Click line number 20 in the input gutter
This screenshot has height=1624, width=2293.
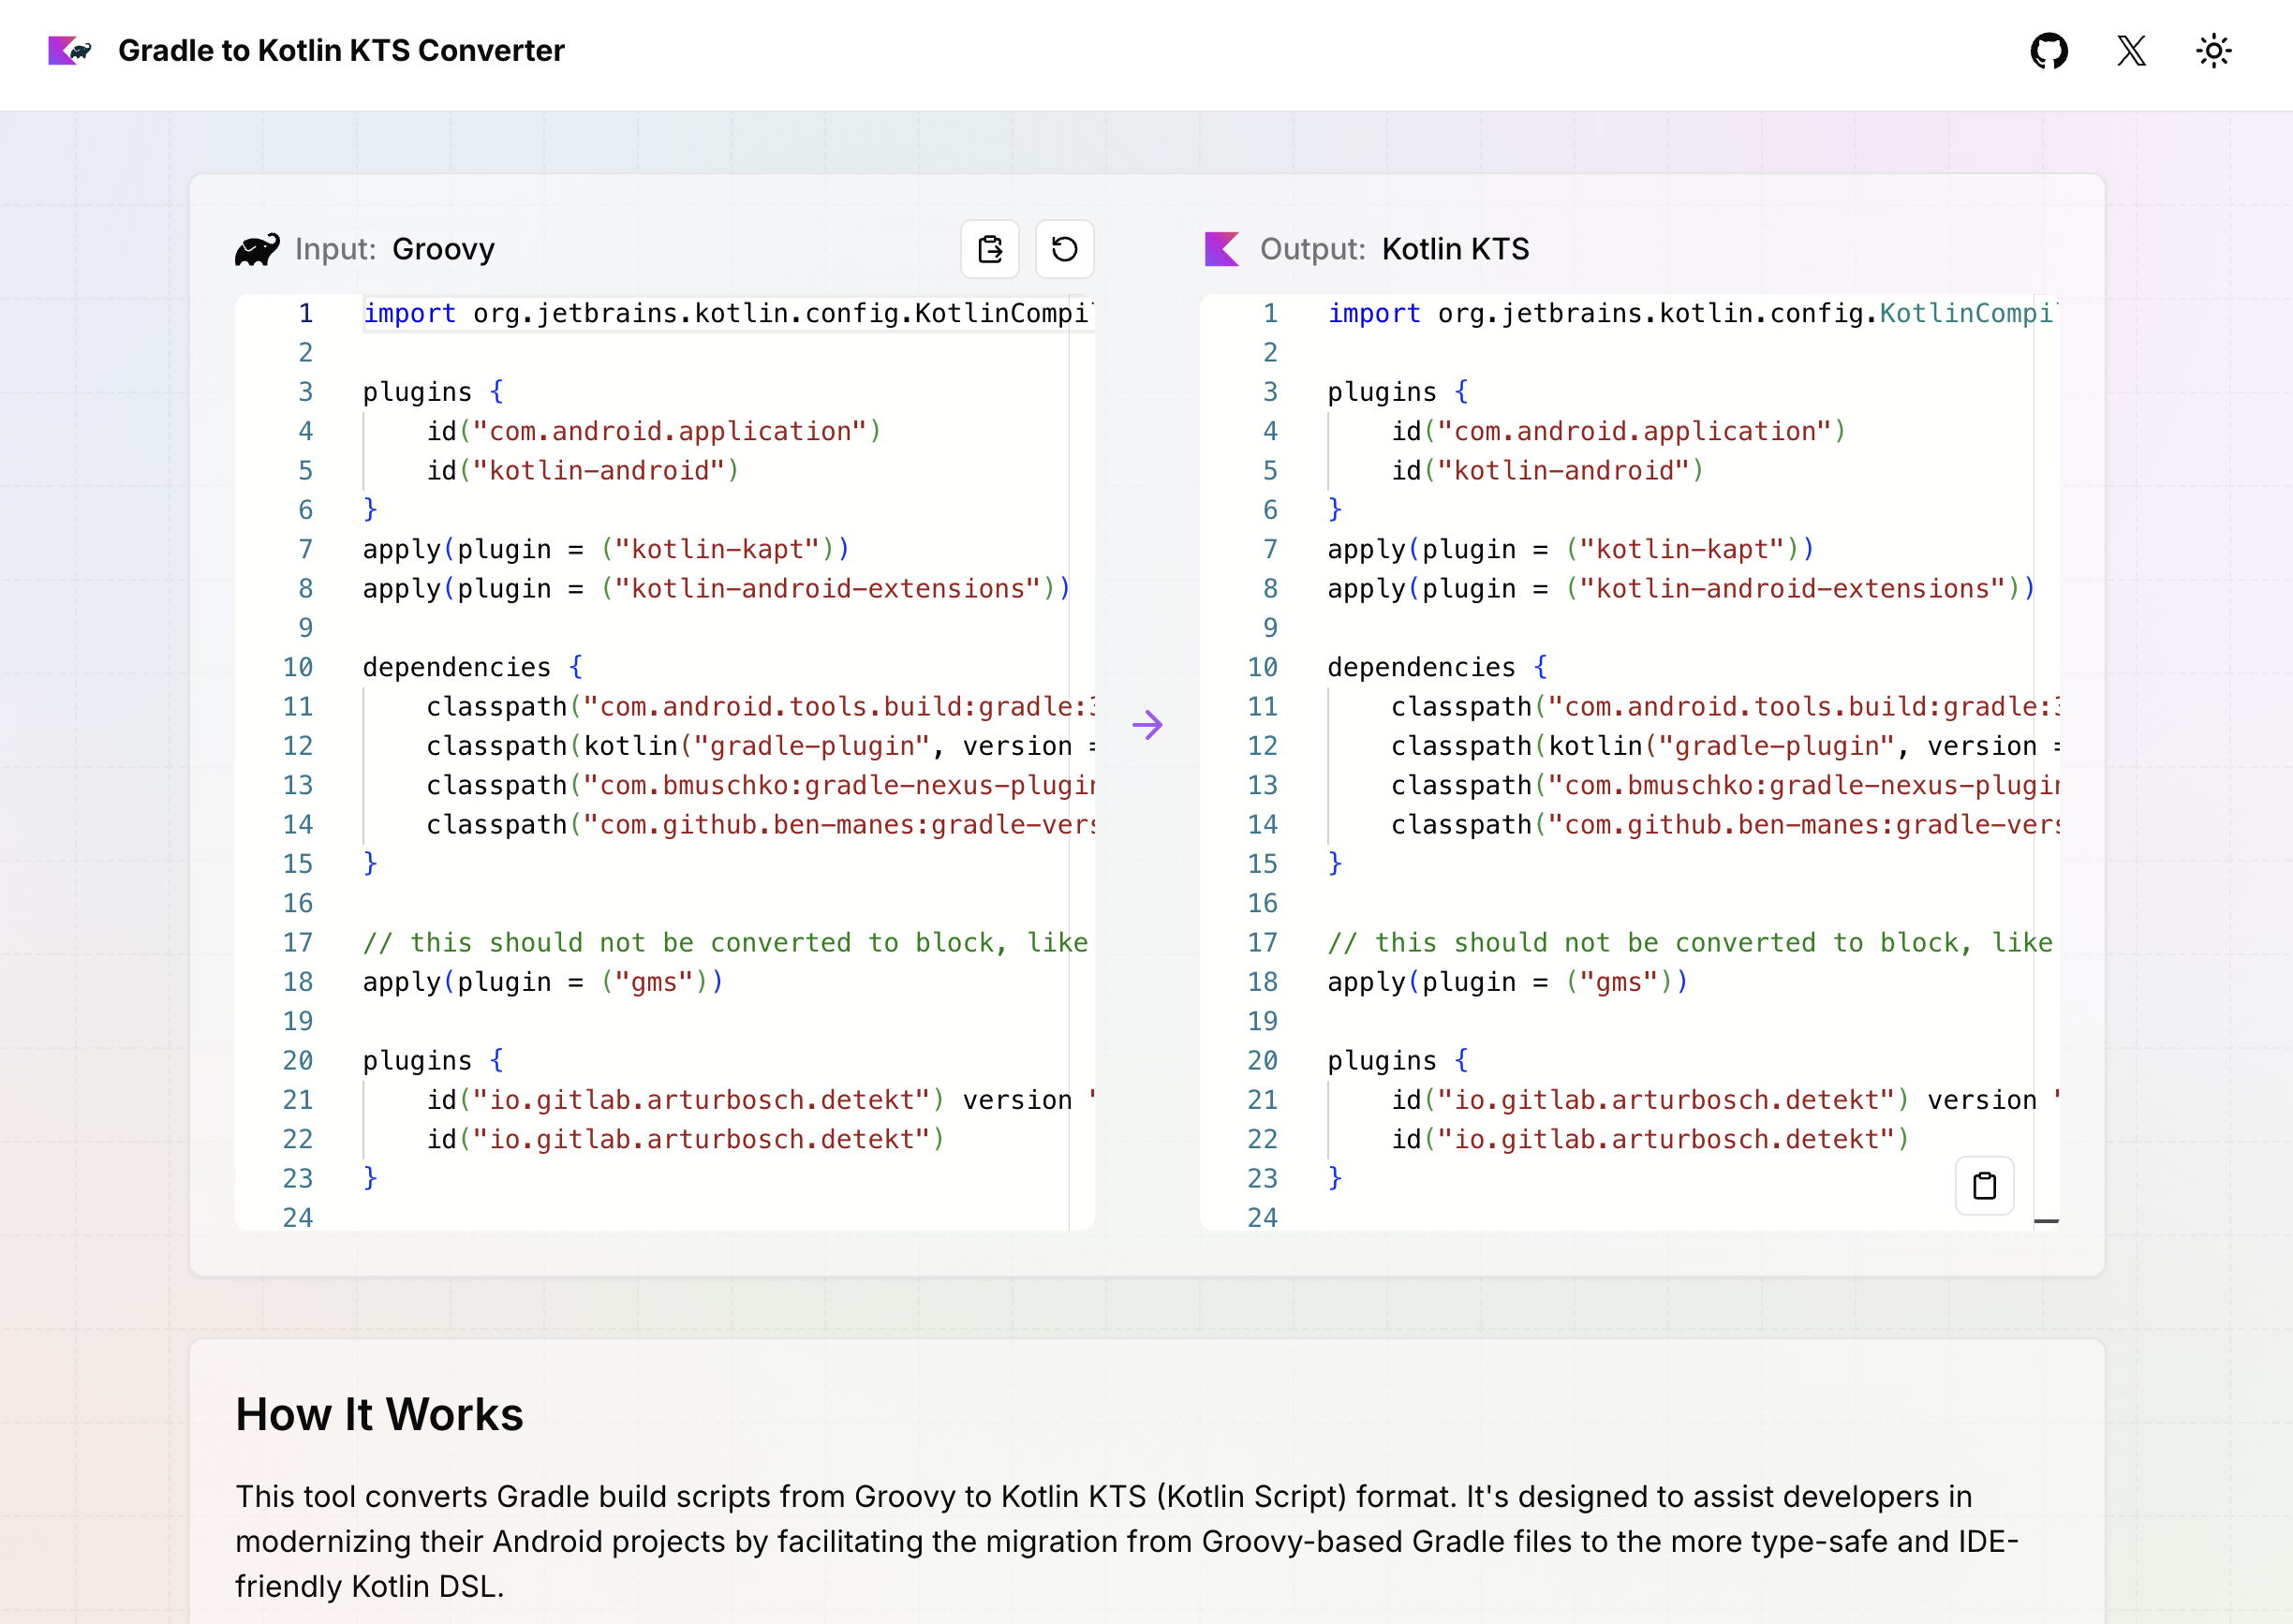tap(298, 1060)
